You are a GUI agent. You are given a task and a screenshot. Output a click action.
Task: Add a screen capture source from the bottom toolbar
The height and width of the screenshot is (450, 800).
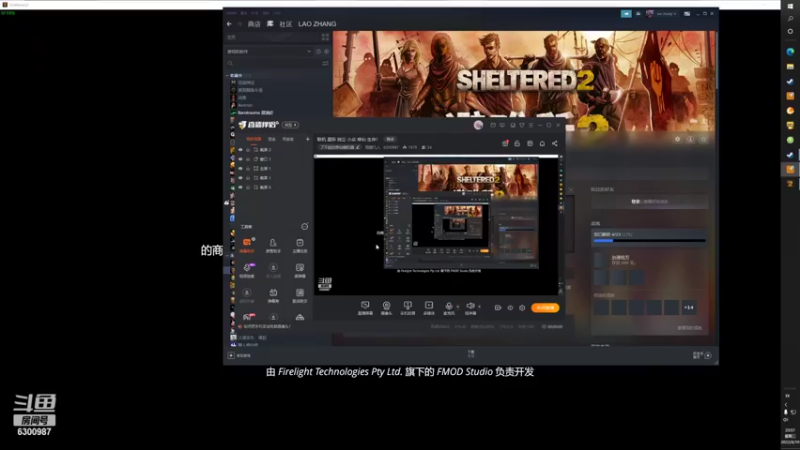coord(365,308)
